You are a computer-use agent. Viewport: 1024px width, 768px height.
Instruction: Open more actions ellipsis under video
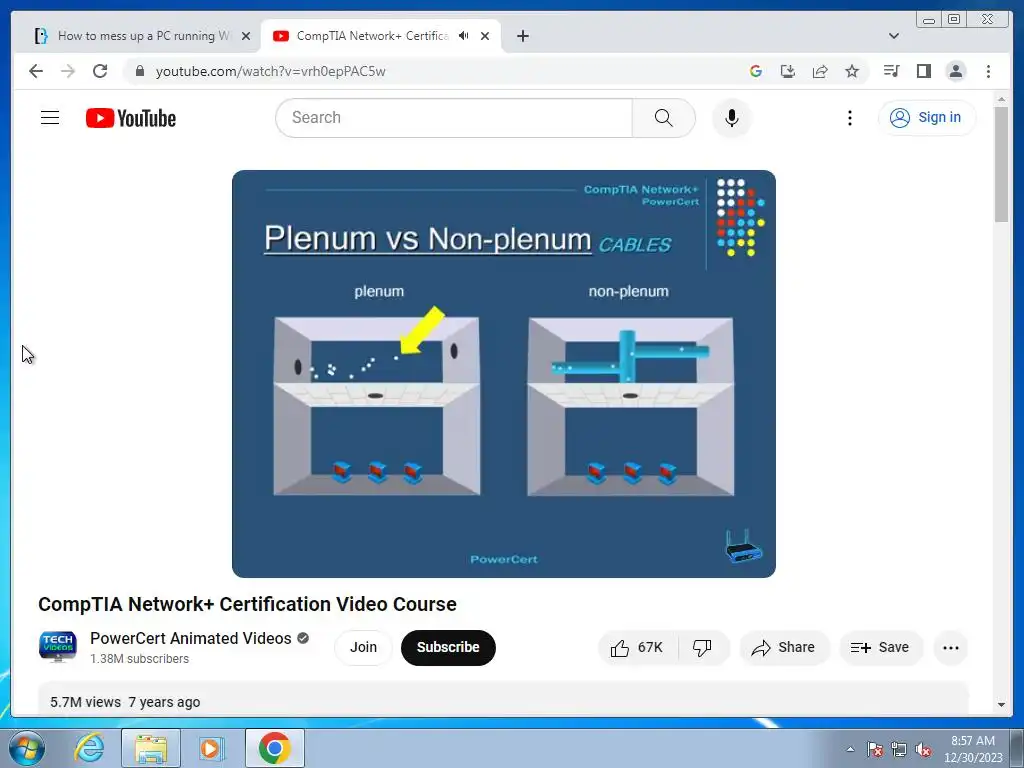tap(950, 647)
